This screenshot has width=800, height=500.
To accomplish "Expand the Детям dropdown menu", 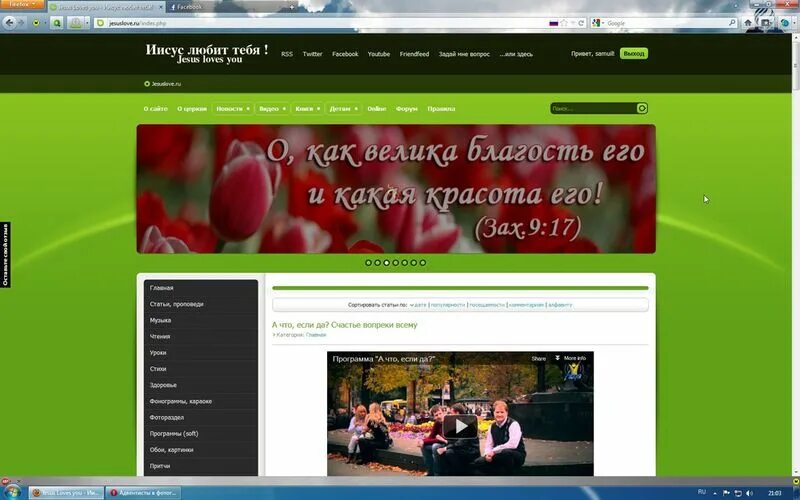I will click(343, 109).
